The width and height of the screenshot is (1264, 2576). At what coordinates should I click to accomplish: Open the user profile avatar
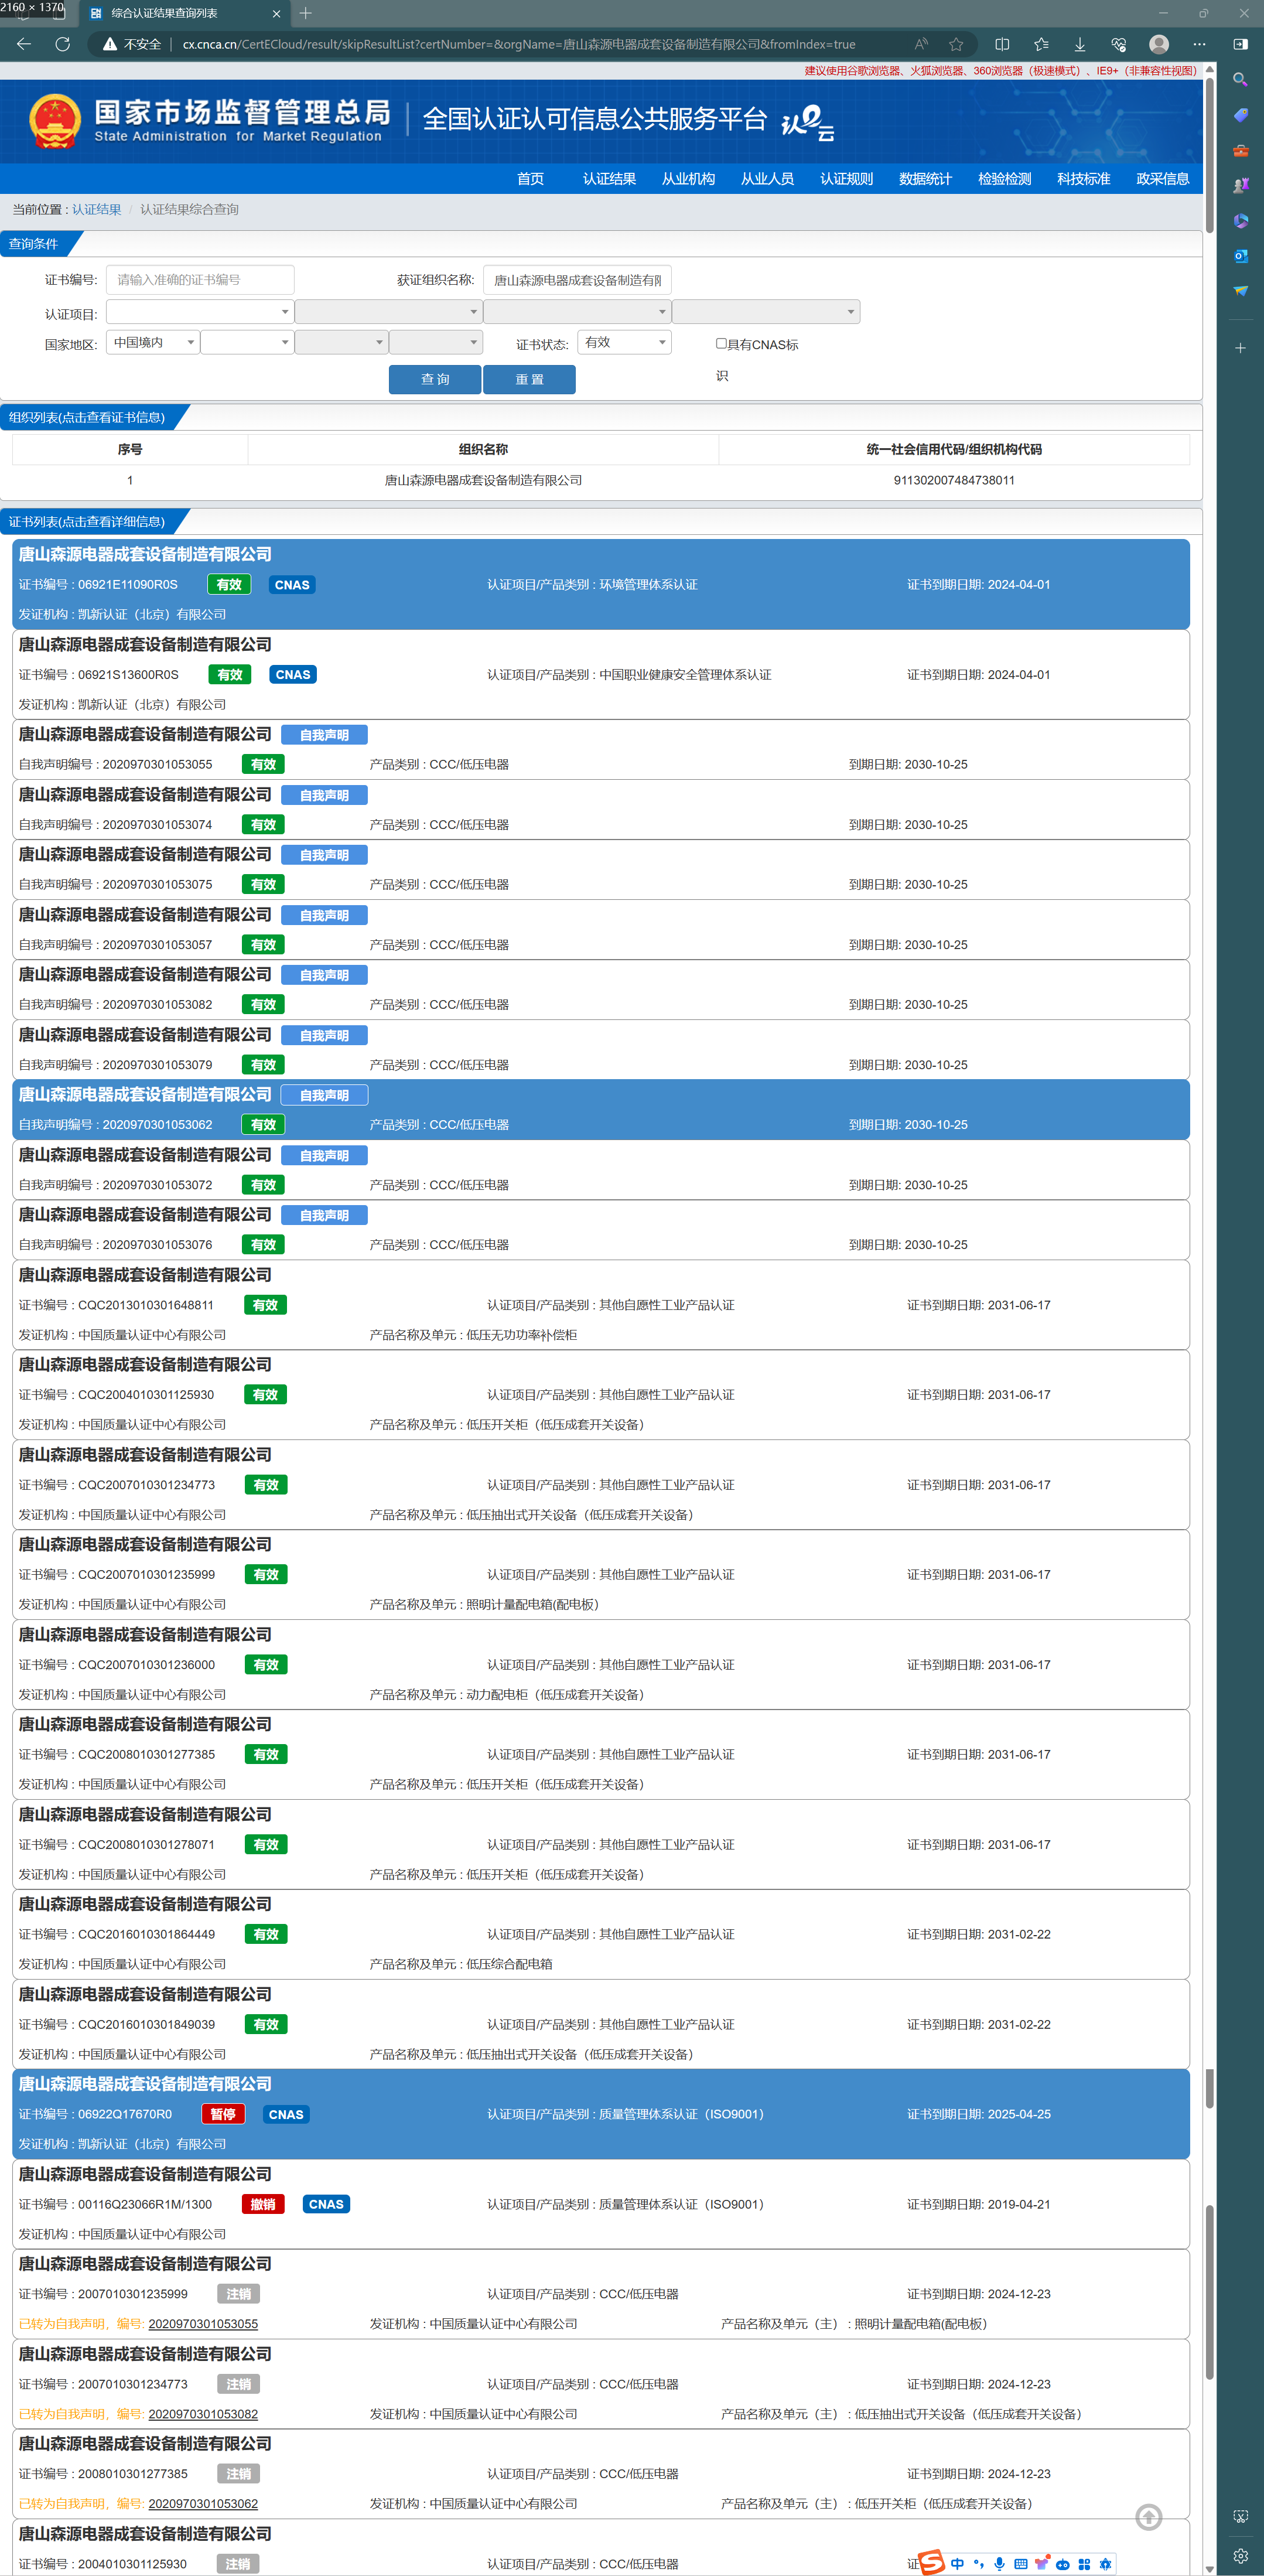tap(1159, 44)
